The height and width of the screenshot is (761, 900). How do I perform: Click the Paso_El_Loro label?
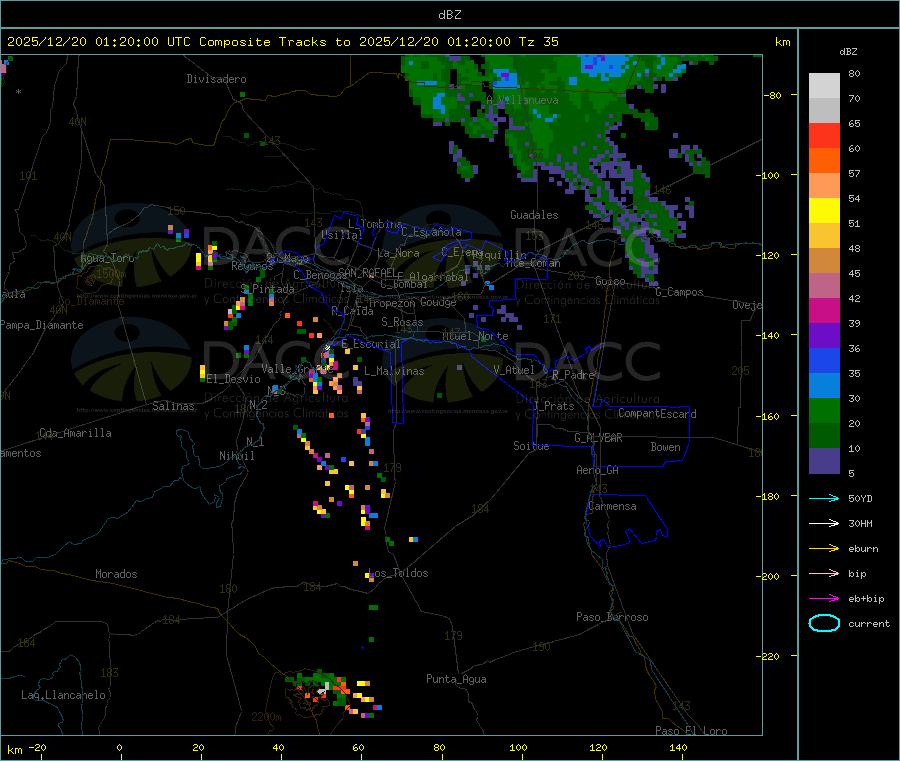tap(691, 731)
